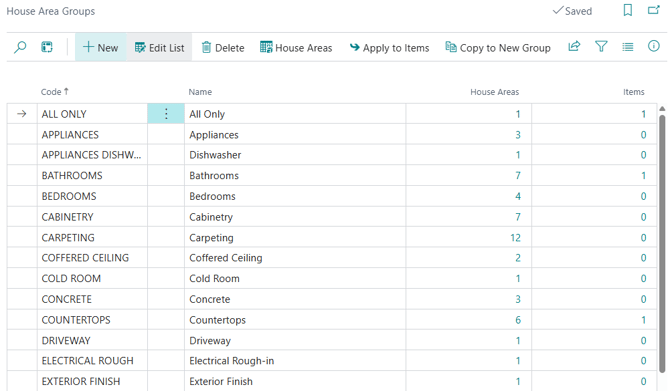This screenshot has height=391, width=670.
Task: Create a new house area group
Action: pos(100,47)
